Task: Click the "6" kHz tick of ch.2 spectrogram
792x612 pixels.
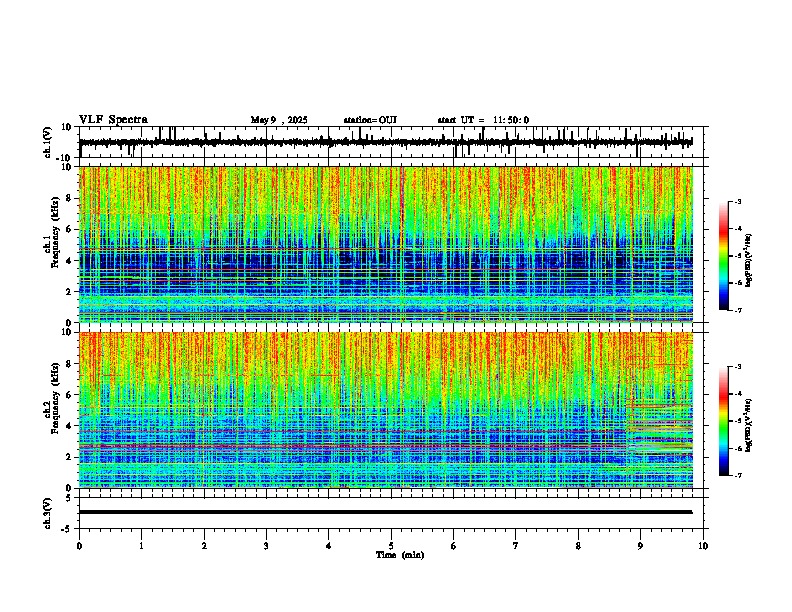Action: pyautogui.click(x=70, y=394)
